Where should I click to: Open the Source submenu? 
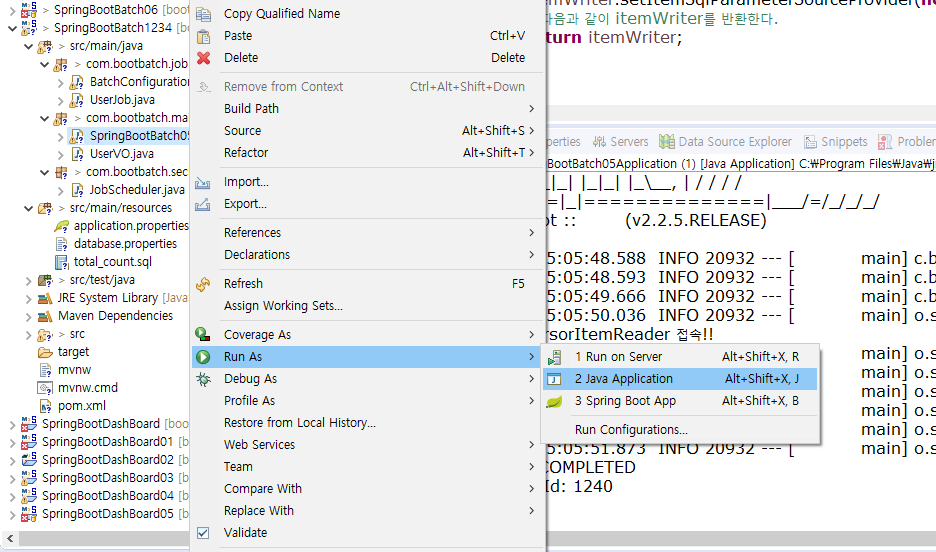[x=368, y=131]
